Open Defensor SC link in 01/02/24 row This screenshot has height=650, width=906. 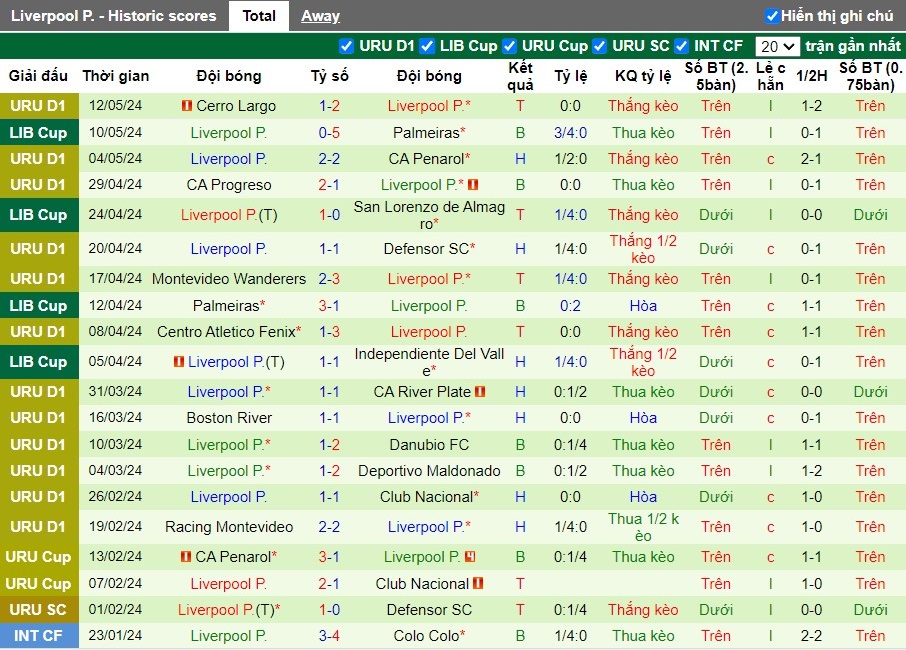(x=429, y=610)
